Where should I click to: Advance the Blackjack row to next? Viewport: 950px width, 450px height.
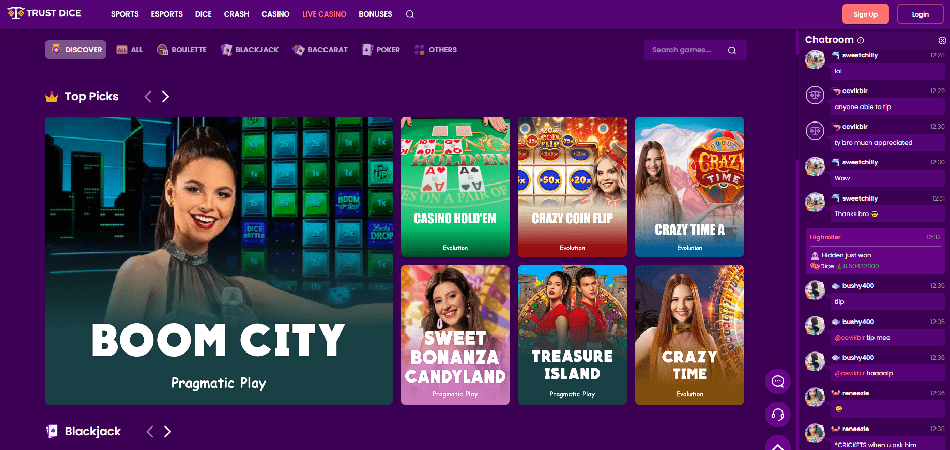(x=168, y=431)
